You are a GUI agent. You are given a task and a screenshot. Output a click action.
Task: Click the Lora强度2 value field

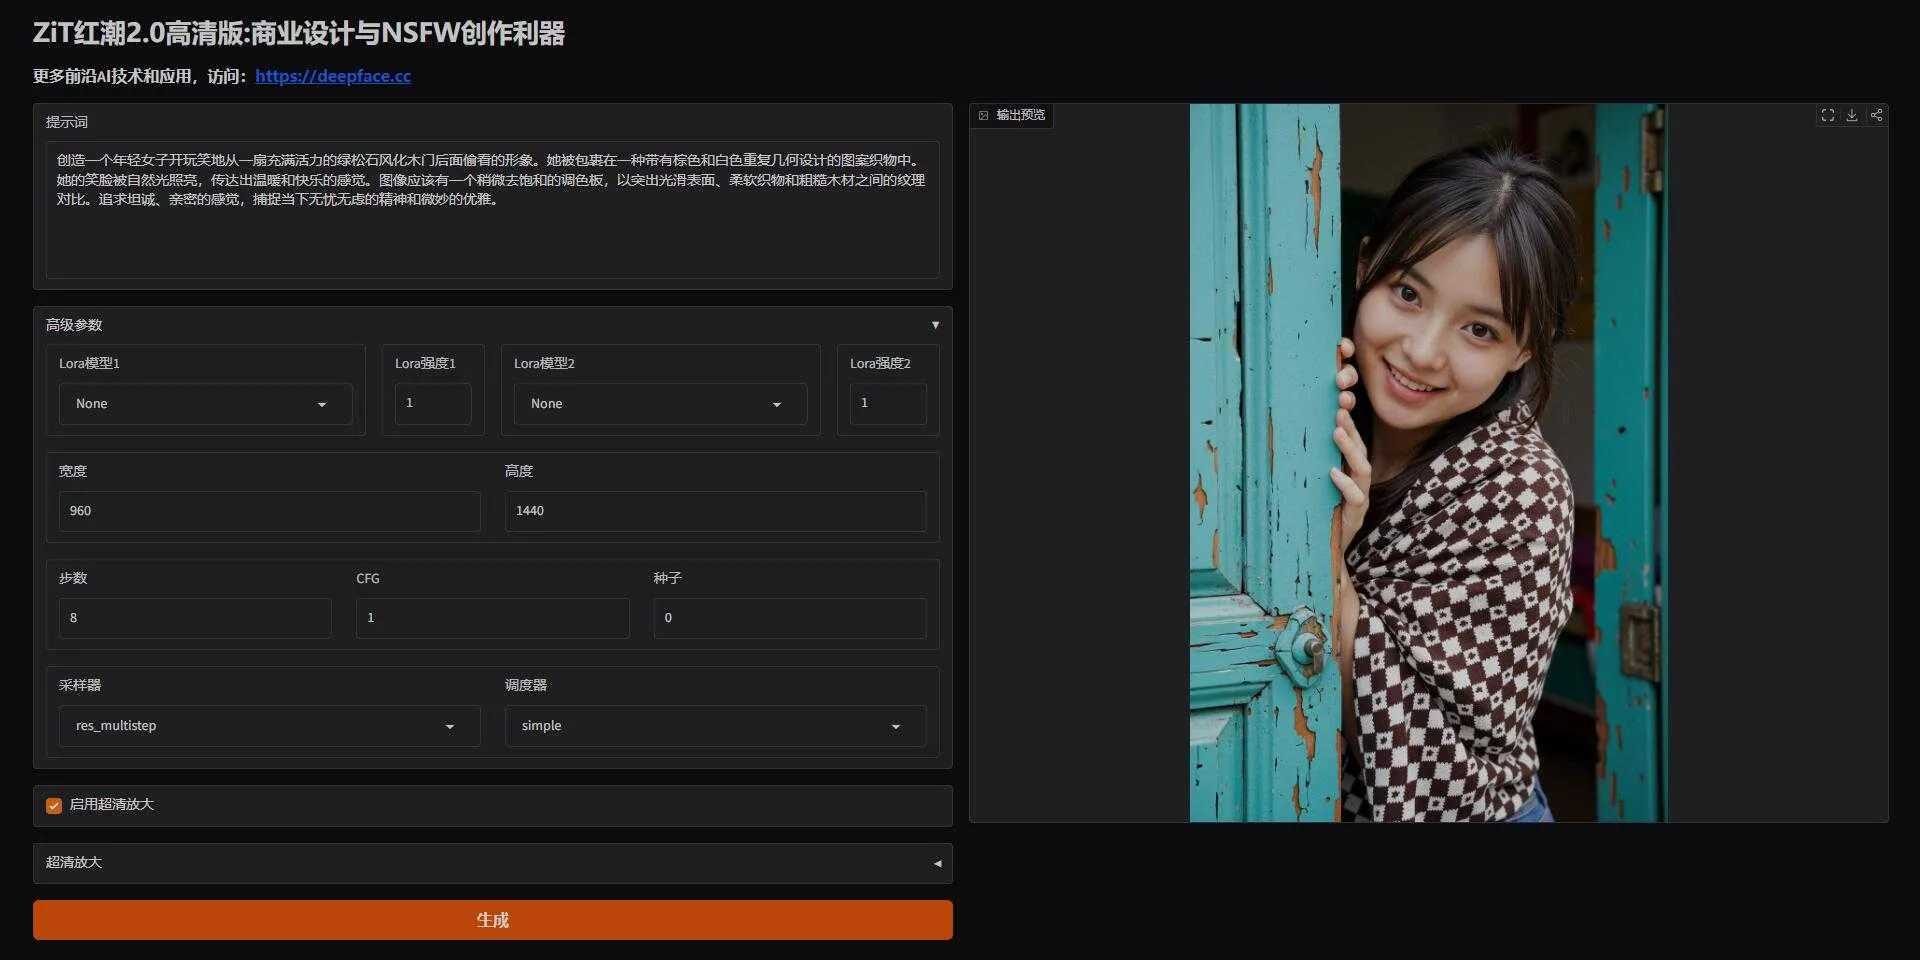(888, 403)
